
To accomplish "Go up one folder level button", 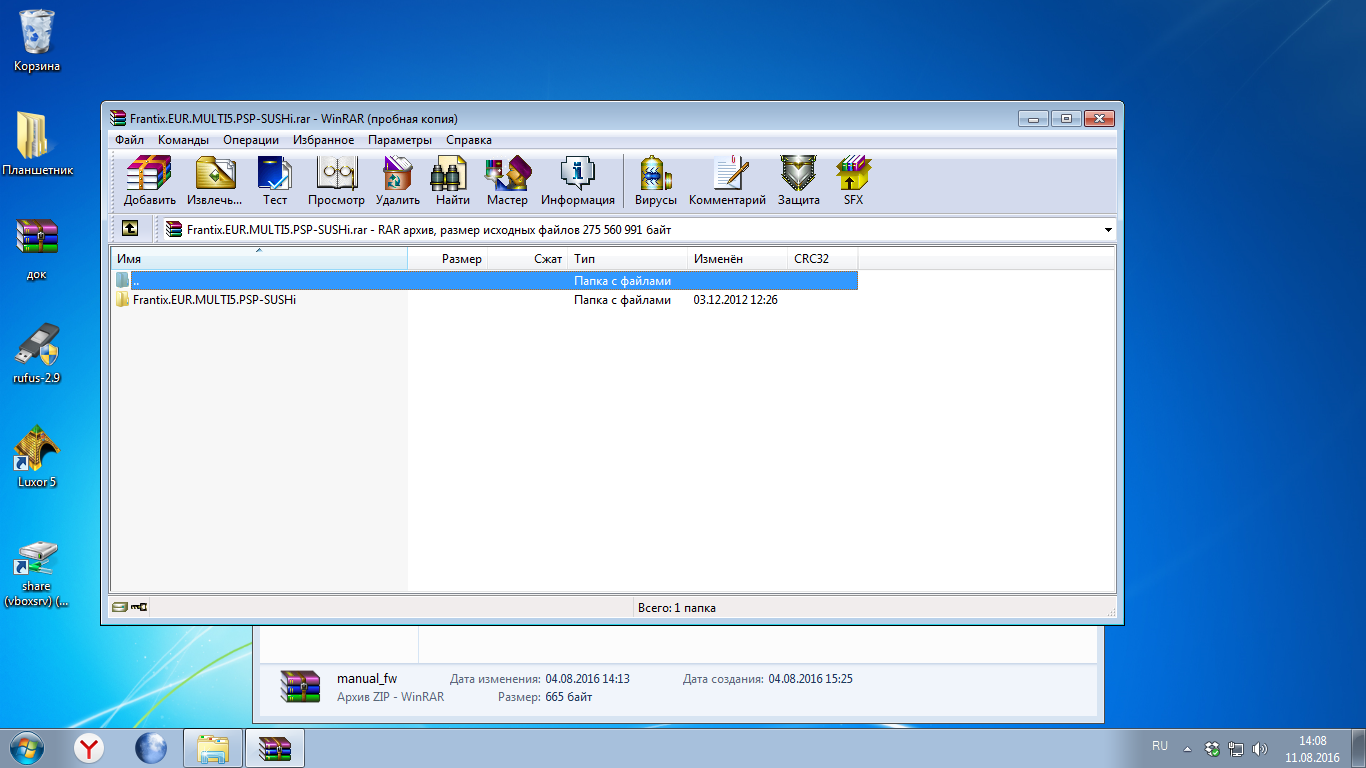I will coord(130,229).
